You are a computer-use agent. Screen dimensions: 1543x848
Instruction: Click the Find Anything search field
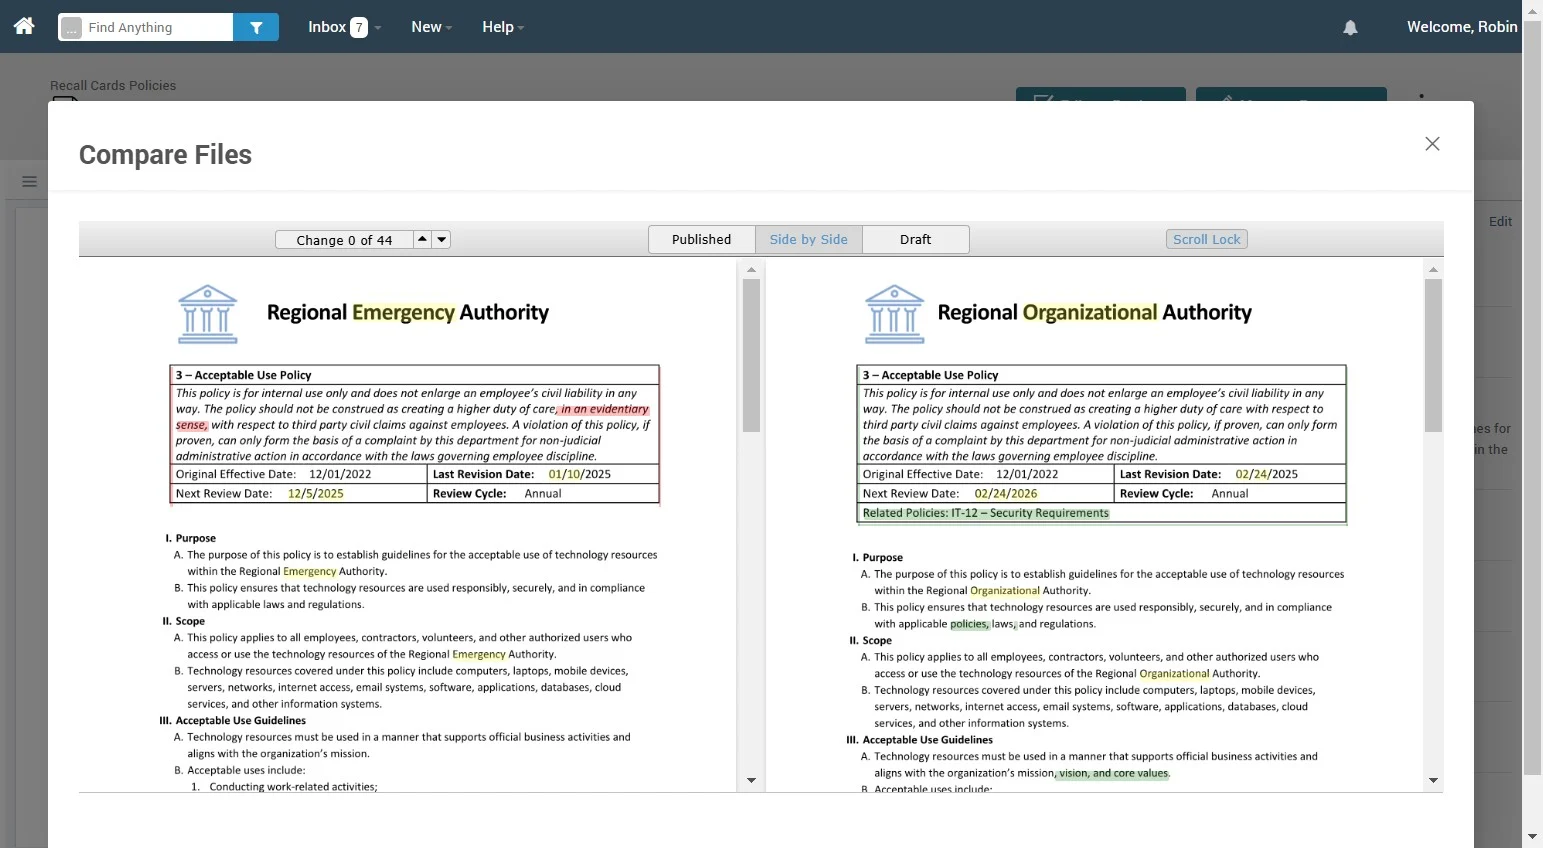point(158,27)
